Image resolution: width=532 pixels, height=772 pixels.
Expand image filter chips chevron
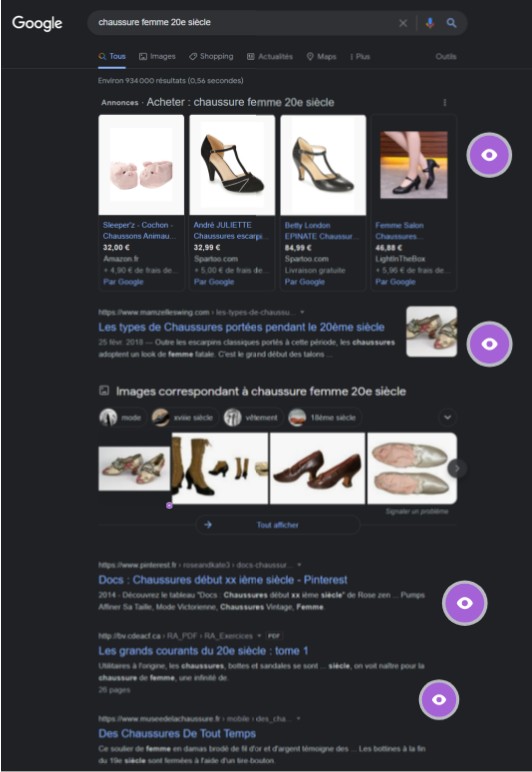(447, 418)
